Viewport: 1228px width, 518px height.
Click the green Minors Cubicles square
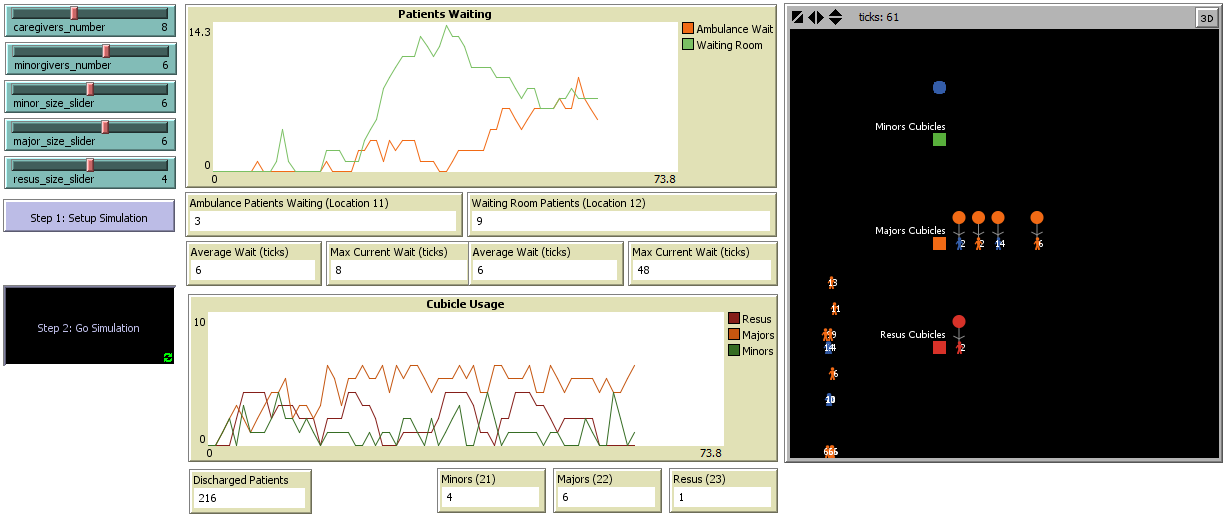click(939, 140)
